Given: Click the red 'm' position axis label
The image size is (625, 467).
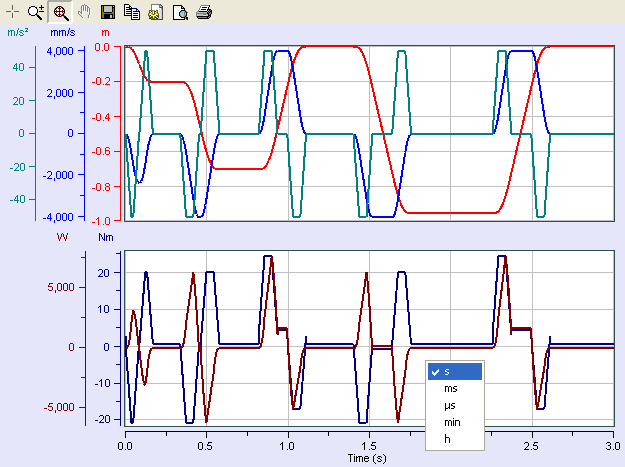Looking at the screenshot, I should tap(105, 33).
